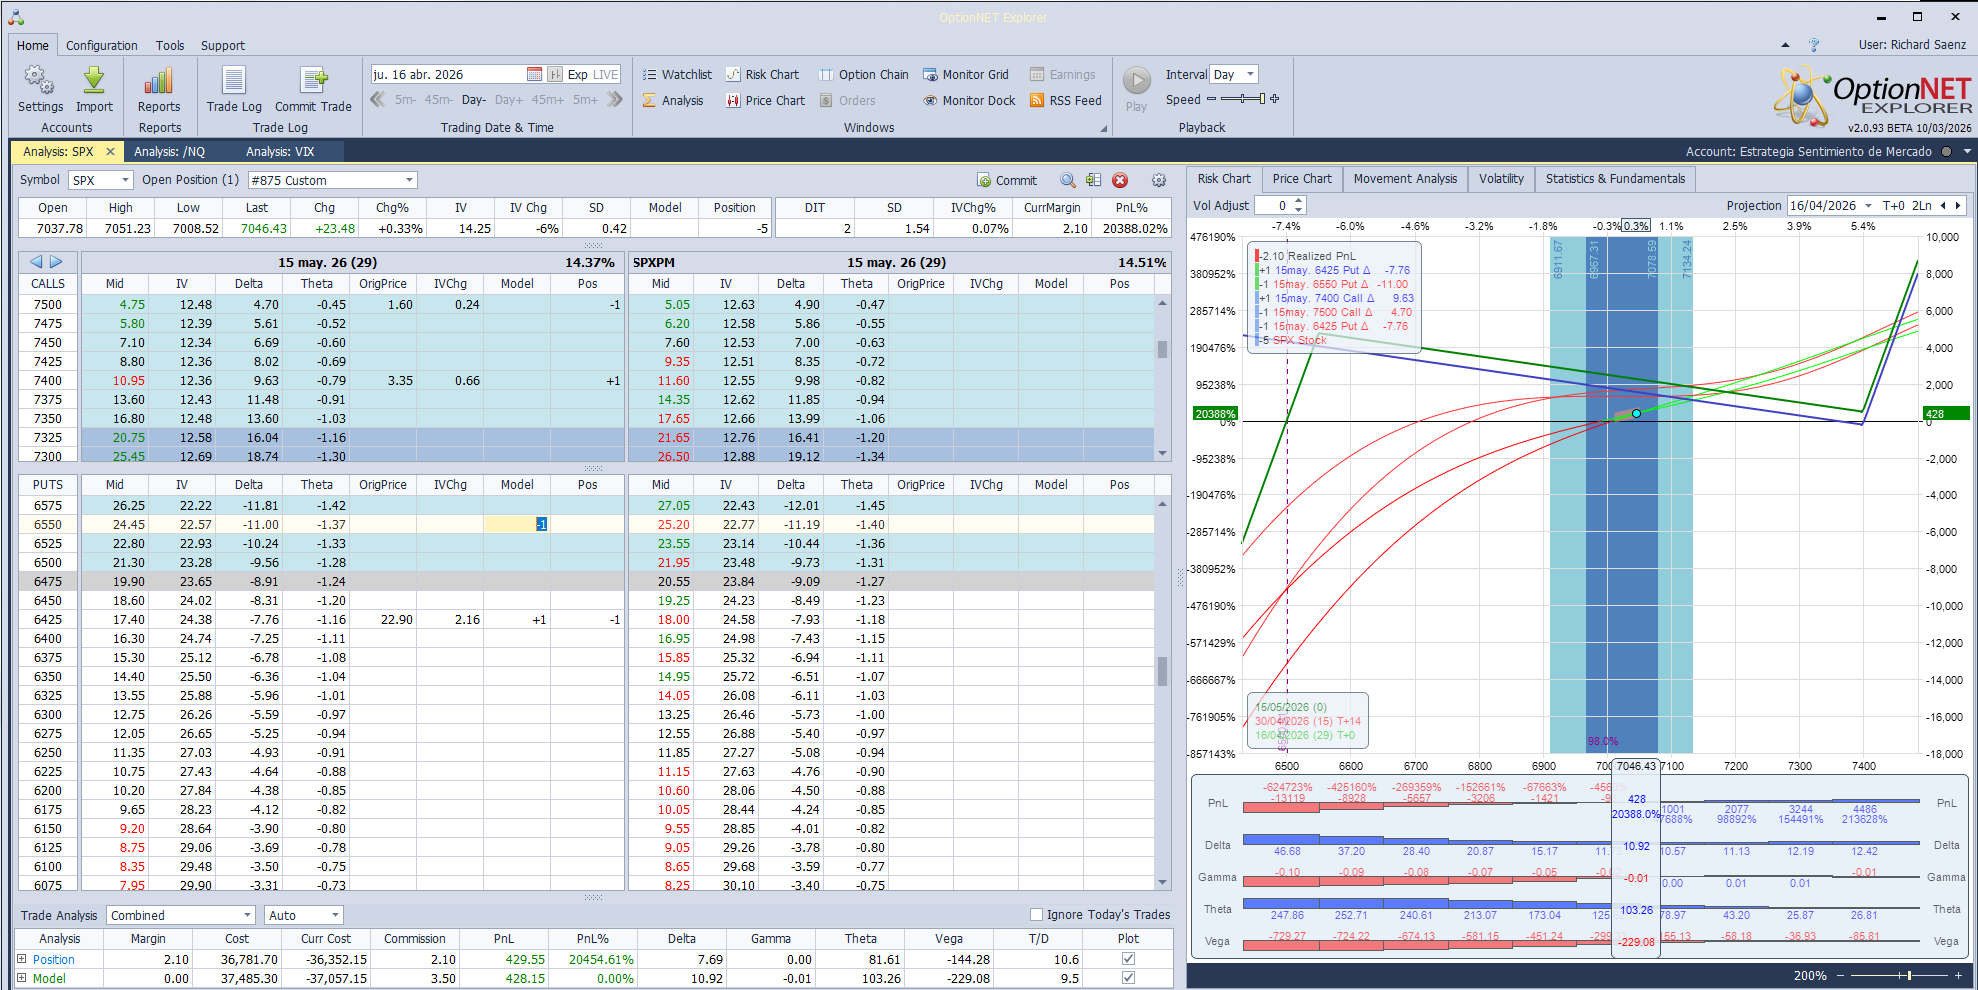Screen dimensions: 1978x990
Task: Open the Settings gear in Accounts
Action: [x=40, y=81]
